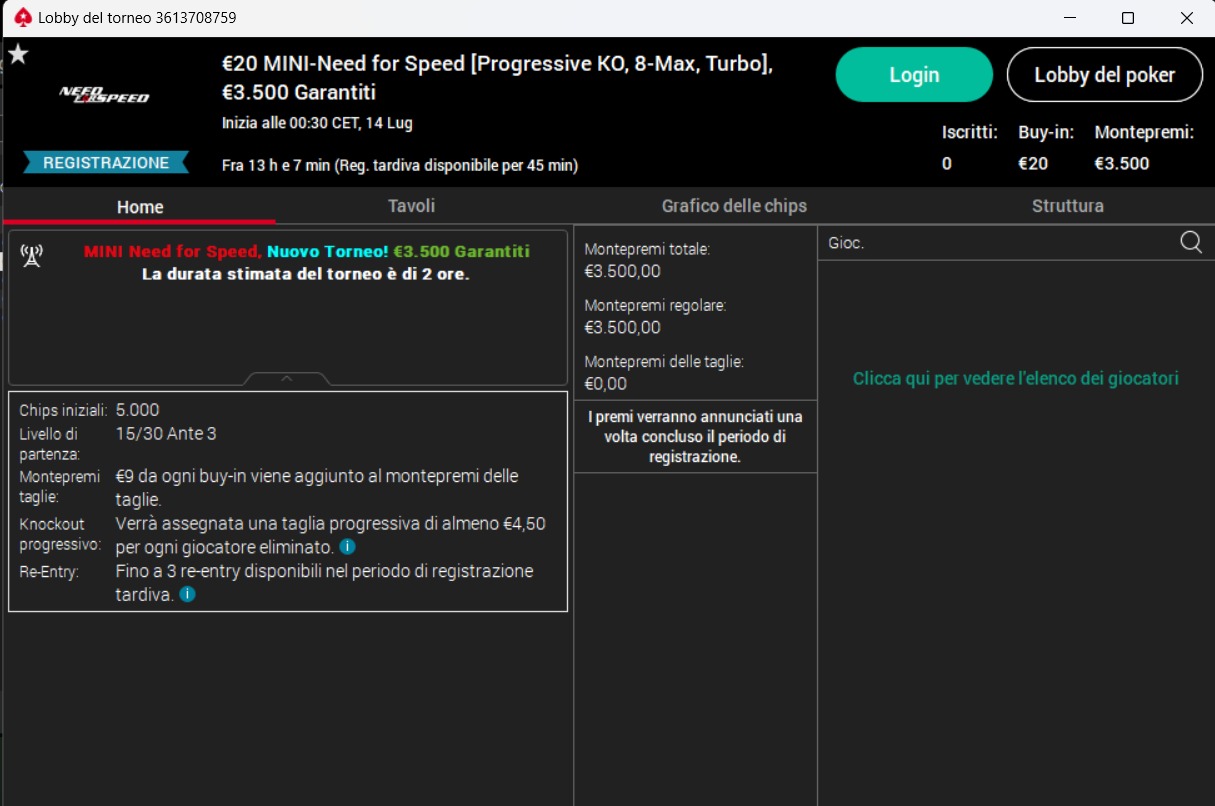Image resolution: width=1215 pixels, height=806 pixels.
Task: Click the Chips iniziali value 5.000
Action: (137, 410)
